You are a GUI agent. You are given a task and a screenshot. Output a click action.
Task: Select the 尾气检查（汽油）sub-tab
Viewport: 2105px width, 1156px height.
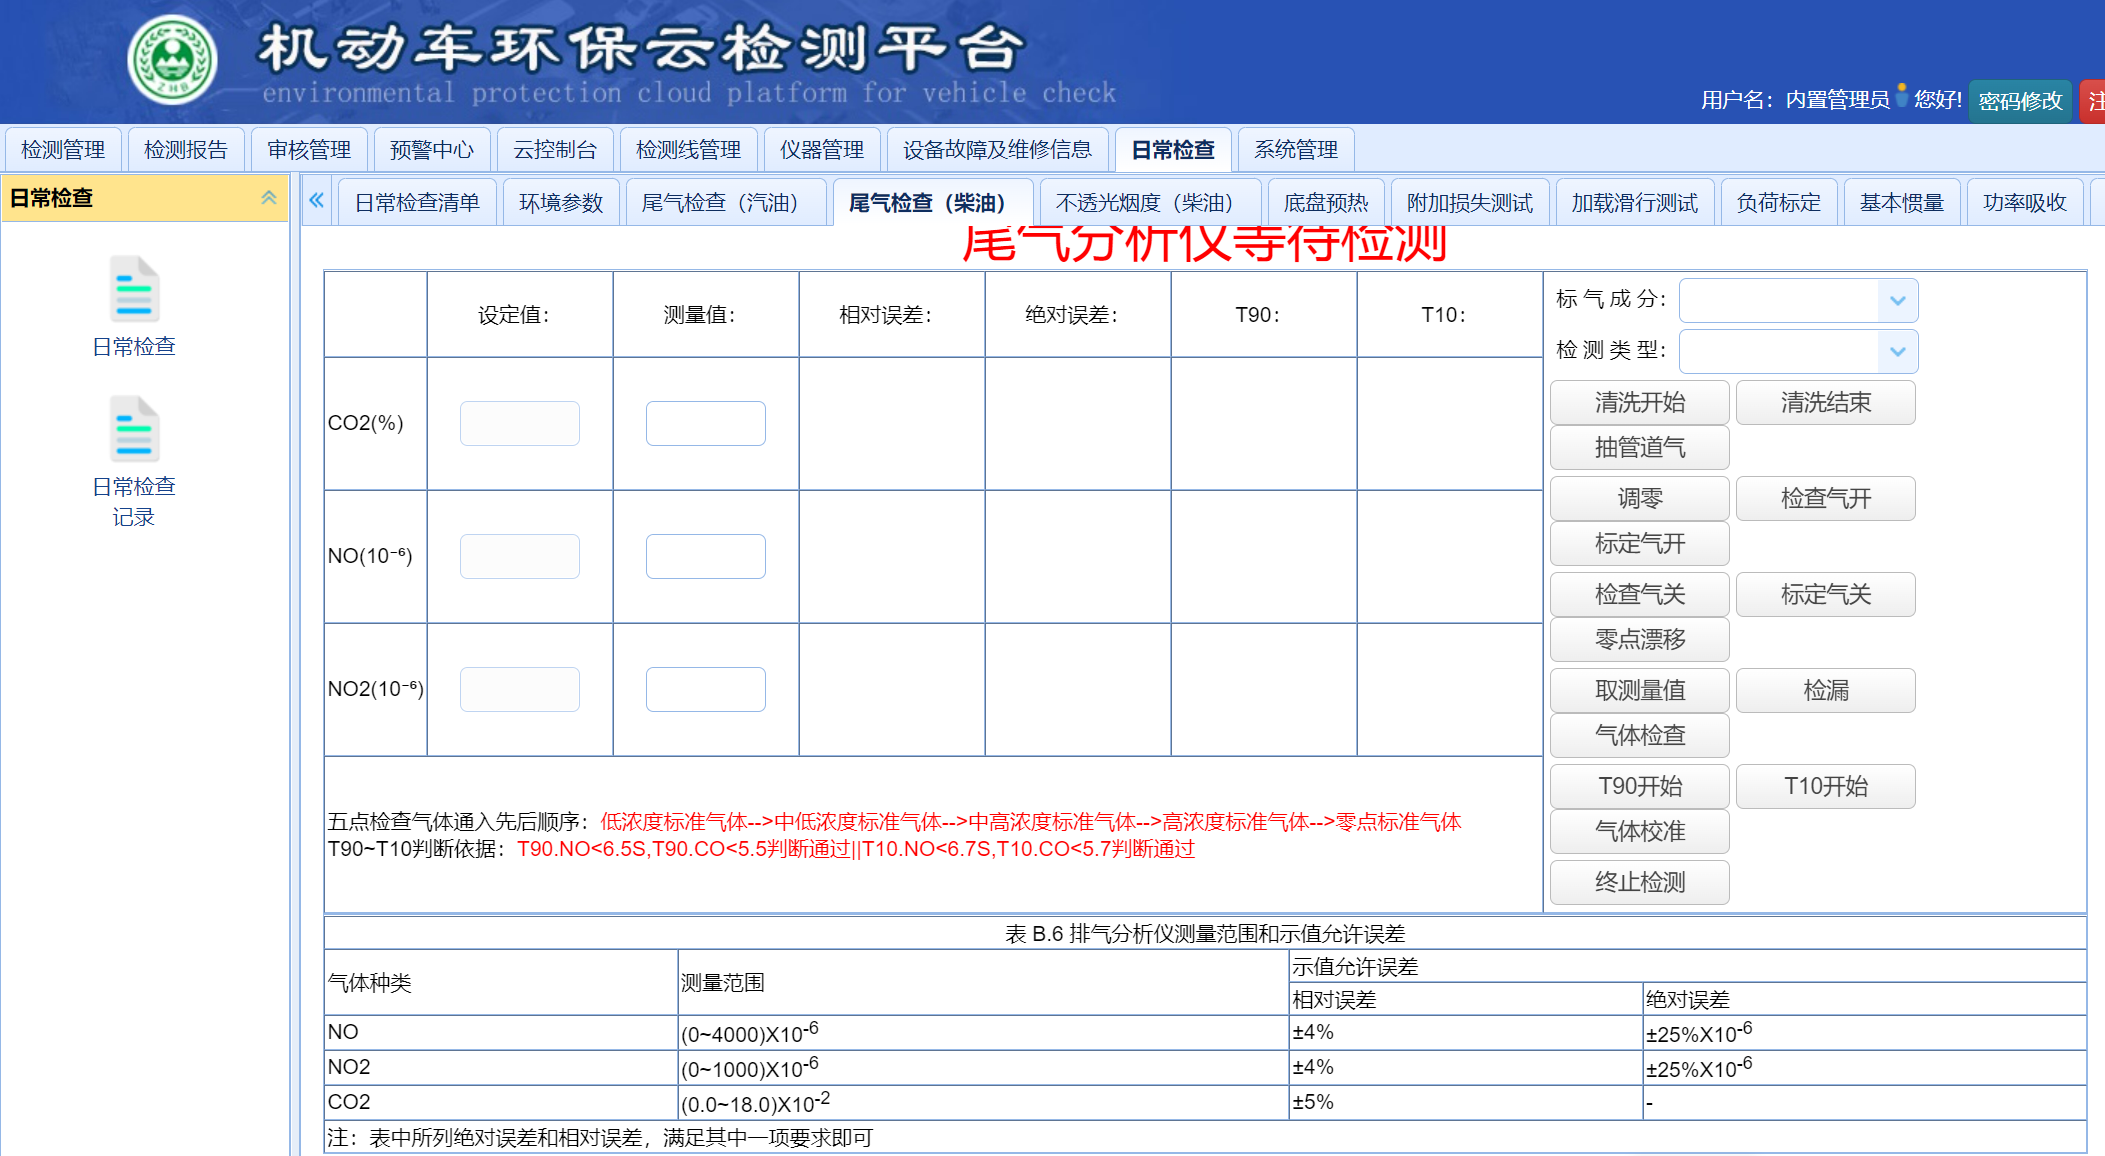pos(726,203)
